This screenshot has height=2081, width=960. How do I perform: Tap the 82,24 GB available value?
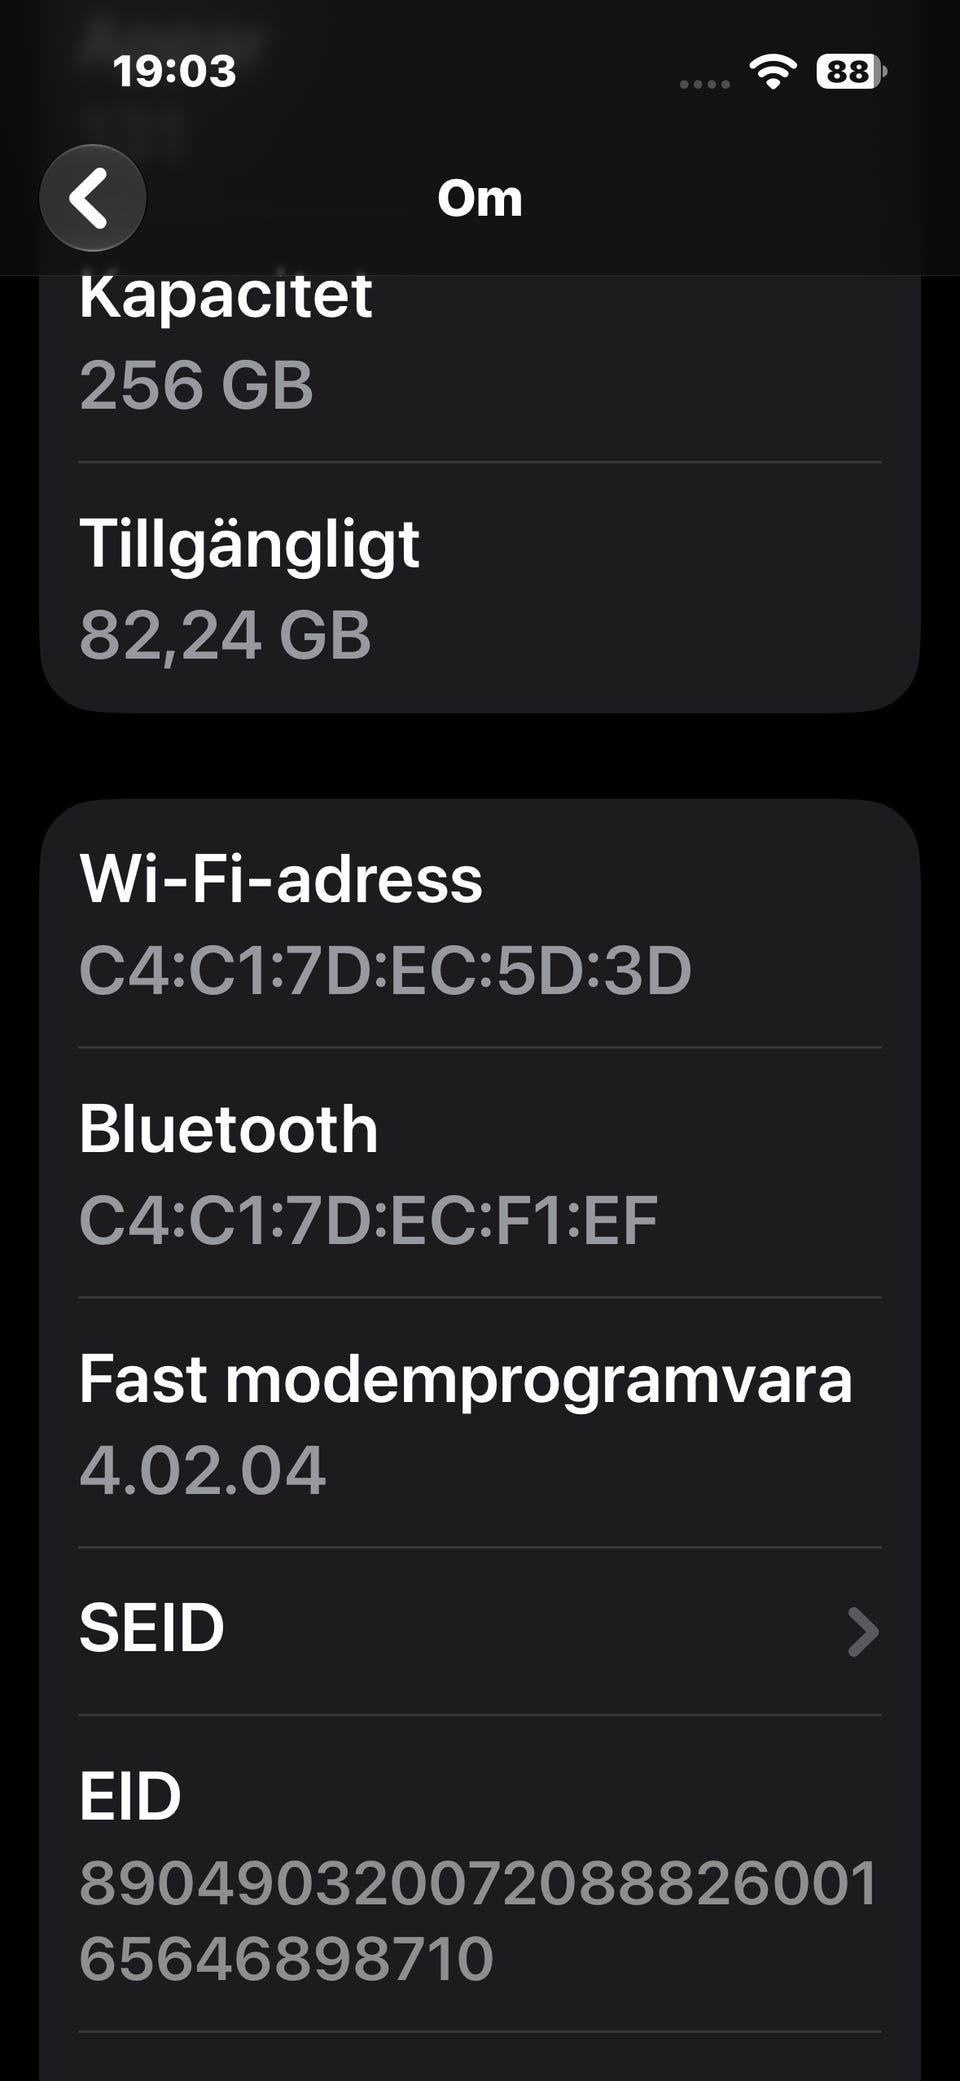[225, 636]
